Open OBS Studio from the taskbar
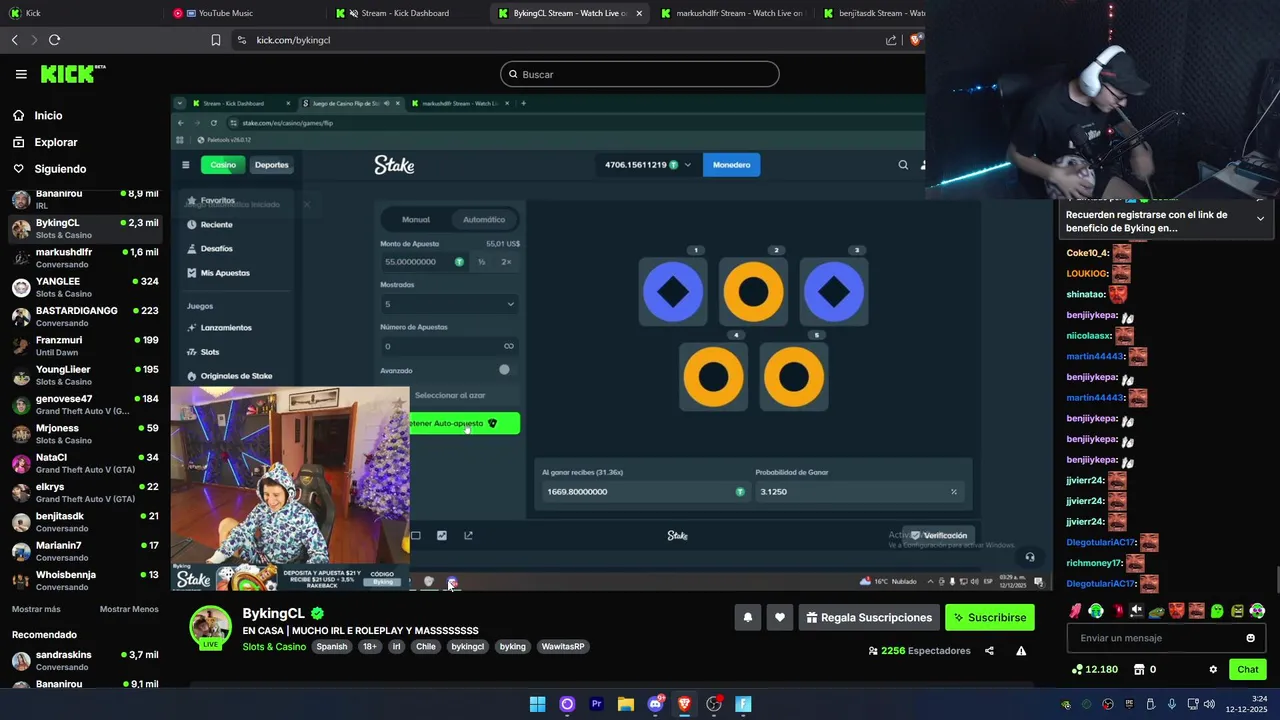Viewport: 1280px width, 720px height. point(714,704)
